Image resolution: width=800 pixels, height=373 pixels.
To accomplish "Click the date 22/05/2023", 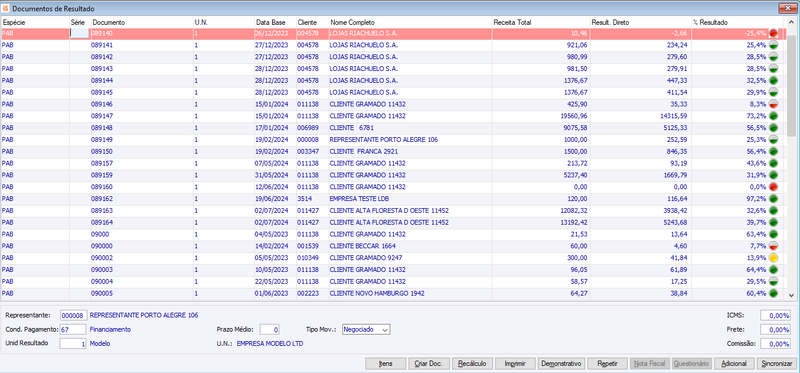I will point(270,282).
